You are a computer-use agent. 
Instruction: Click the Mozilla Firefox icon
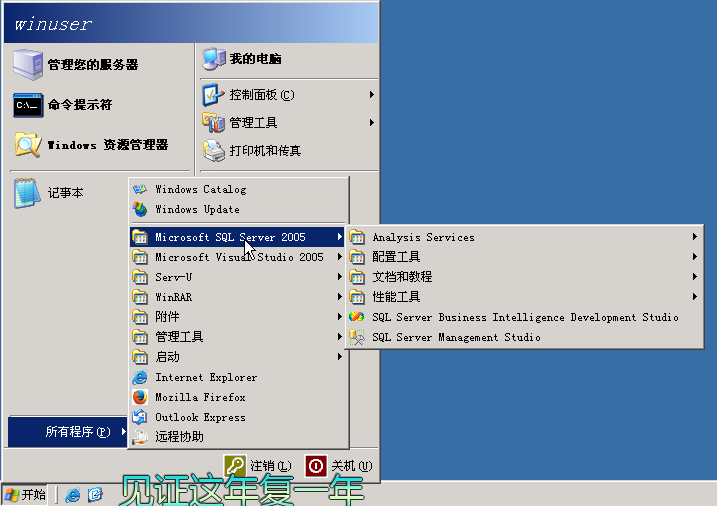click(140, 397)
